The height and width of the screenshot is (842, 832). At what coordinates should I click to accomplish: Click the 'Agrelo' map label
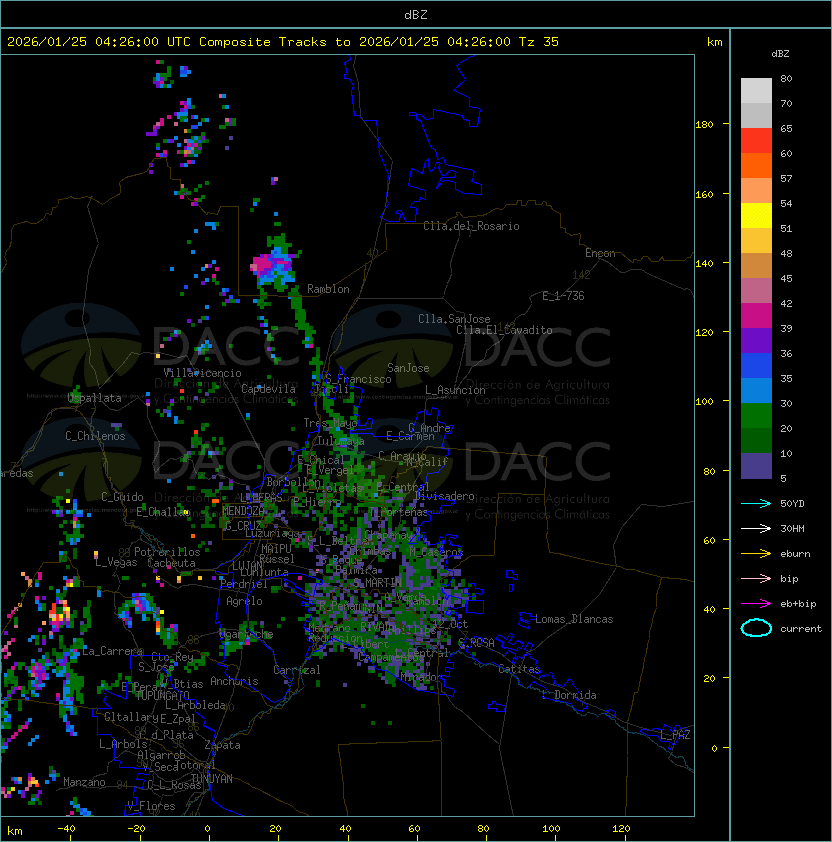pos(244,601)
